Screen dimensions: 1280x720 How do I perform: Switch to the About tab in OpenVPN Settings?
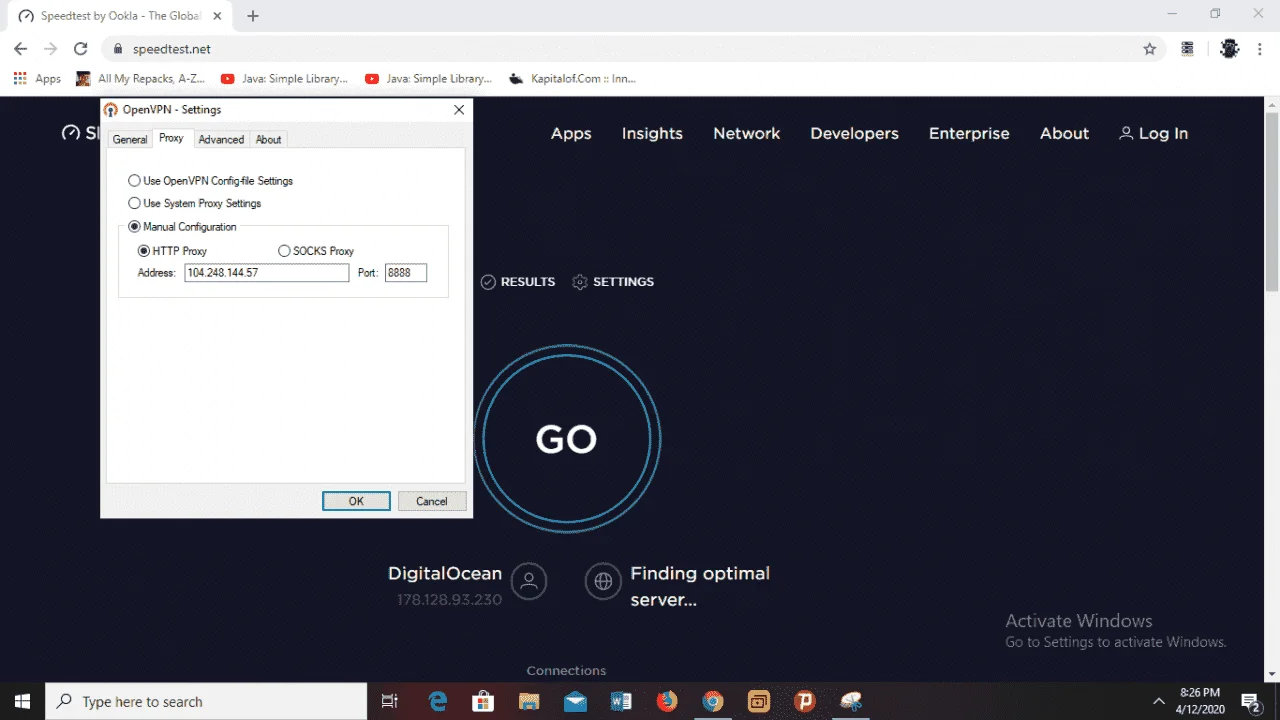(268, 139)
